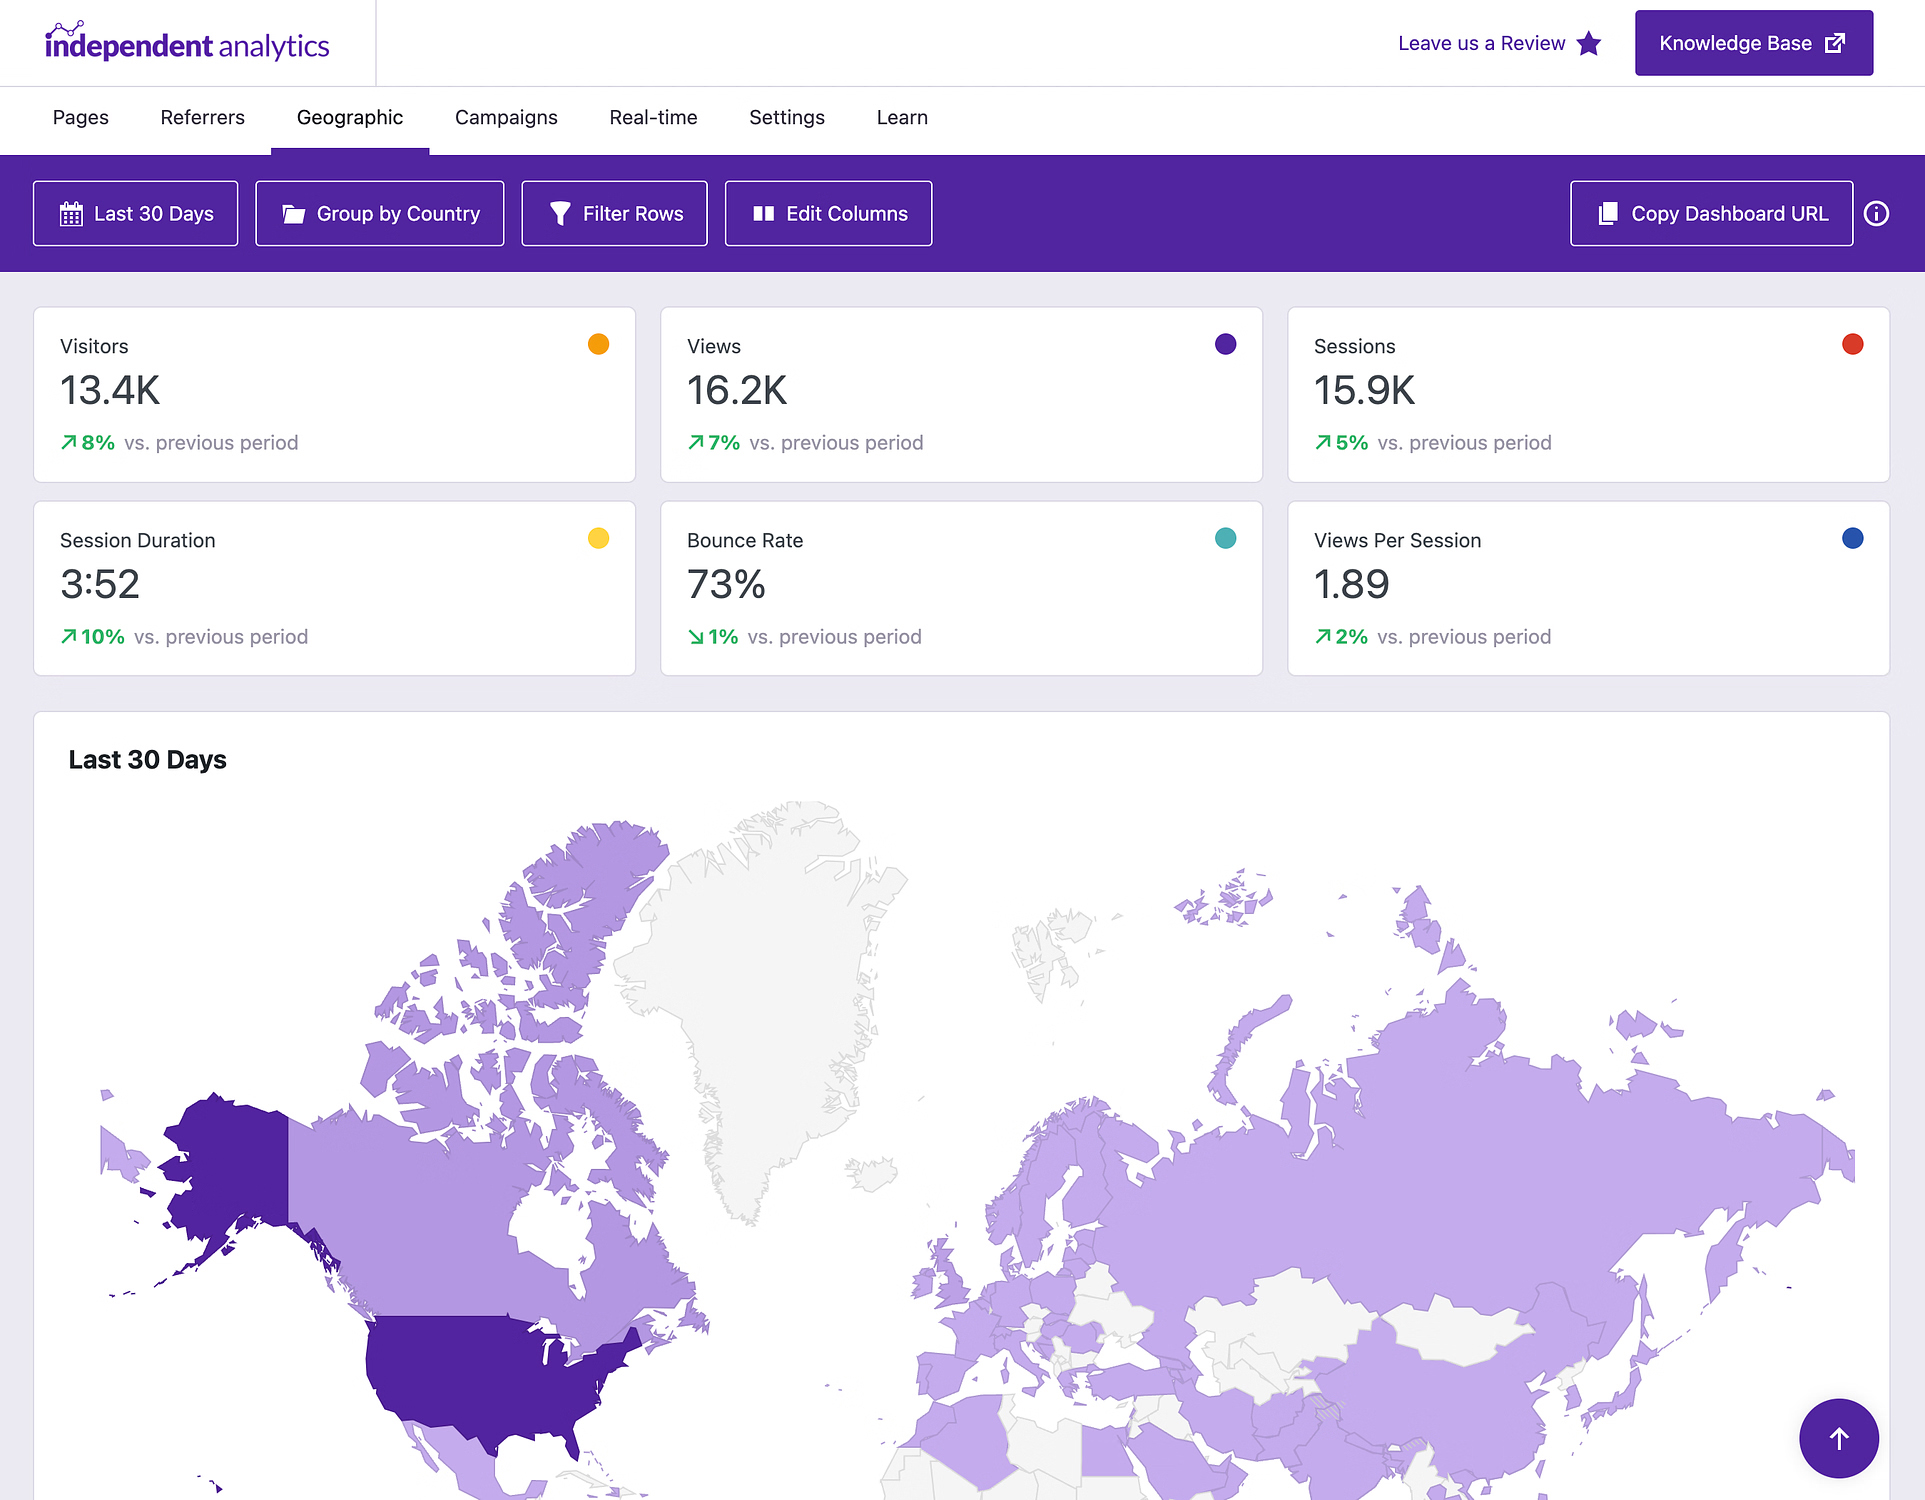Switch to the Referrers tab
This screenshot has height=1500, width=1925.
(203, 117)
